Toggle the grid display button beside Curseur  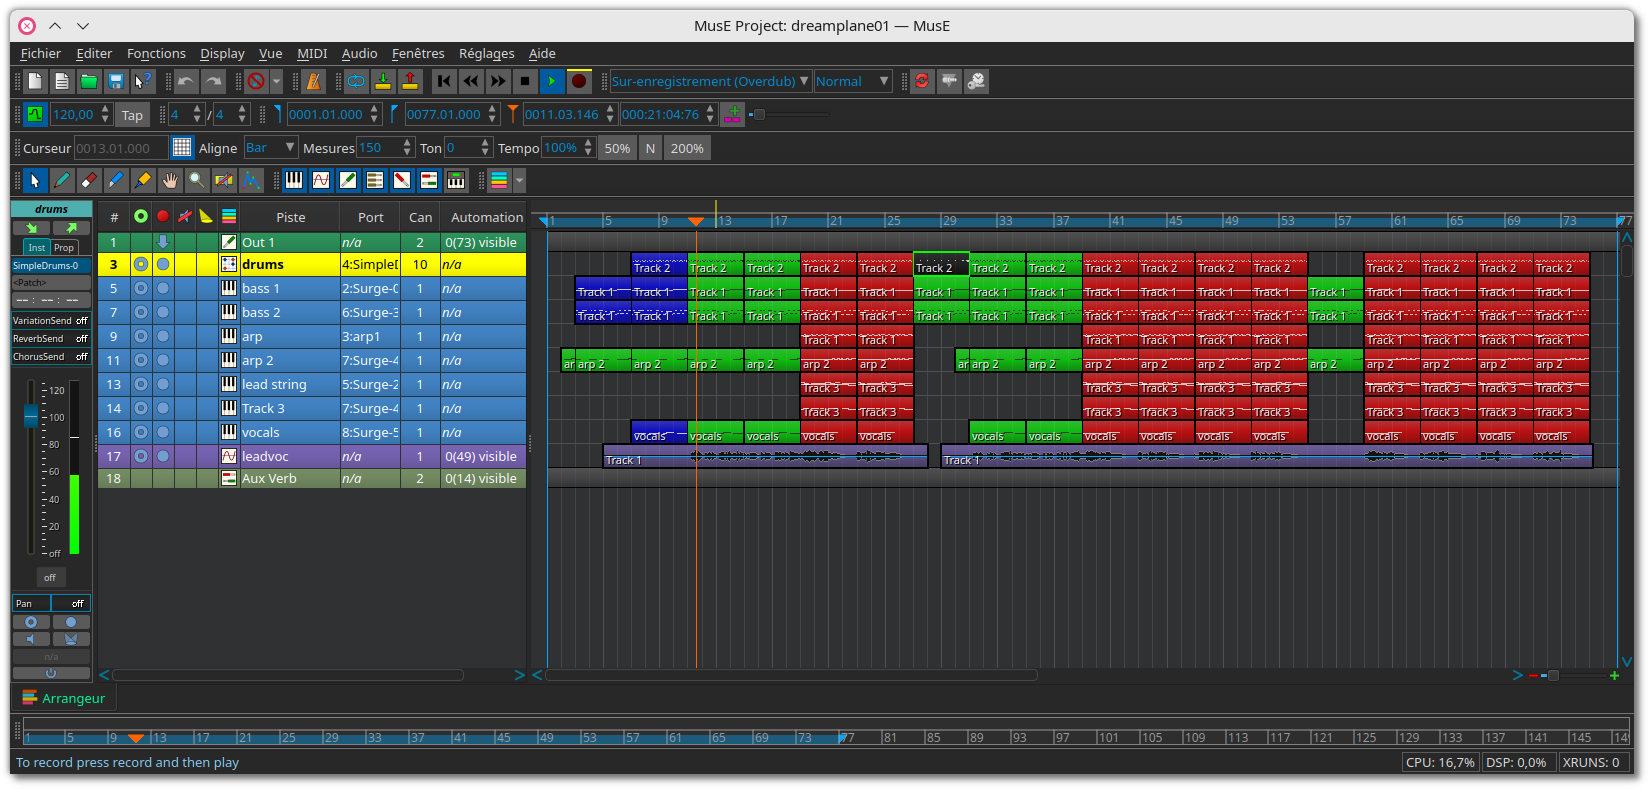(x=182, y=147)
